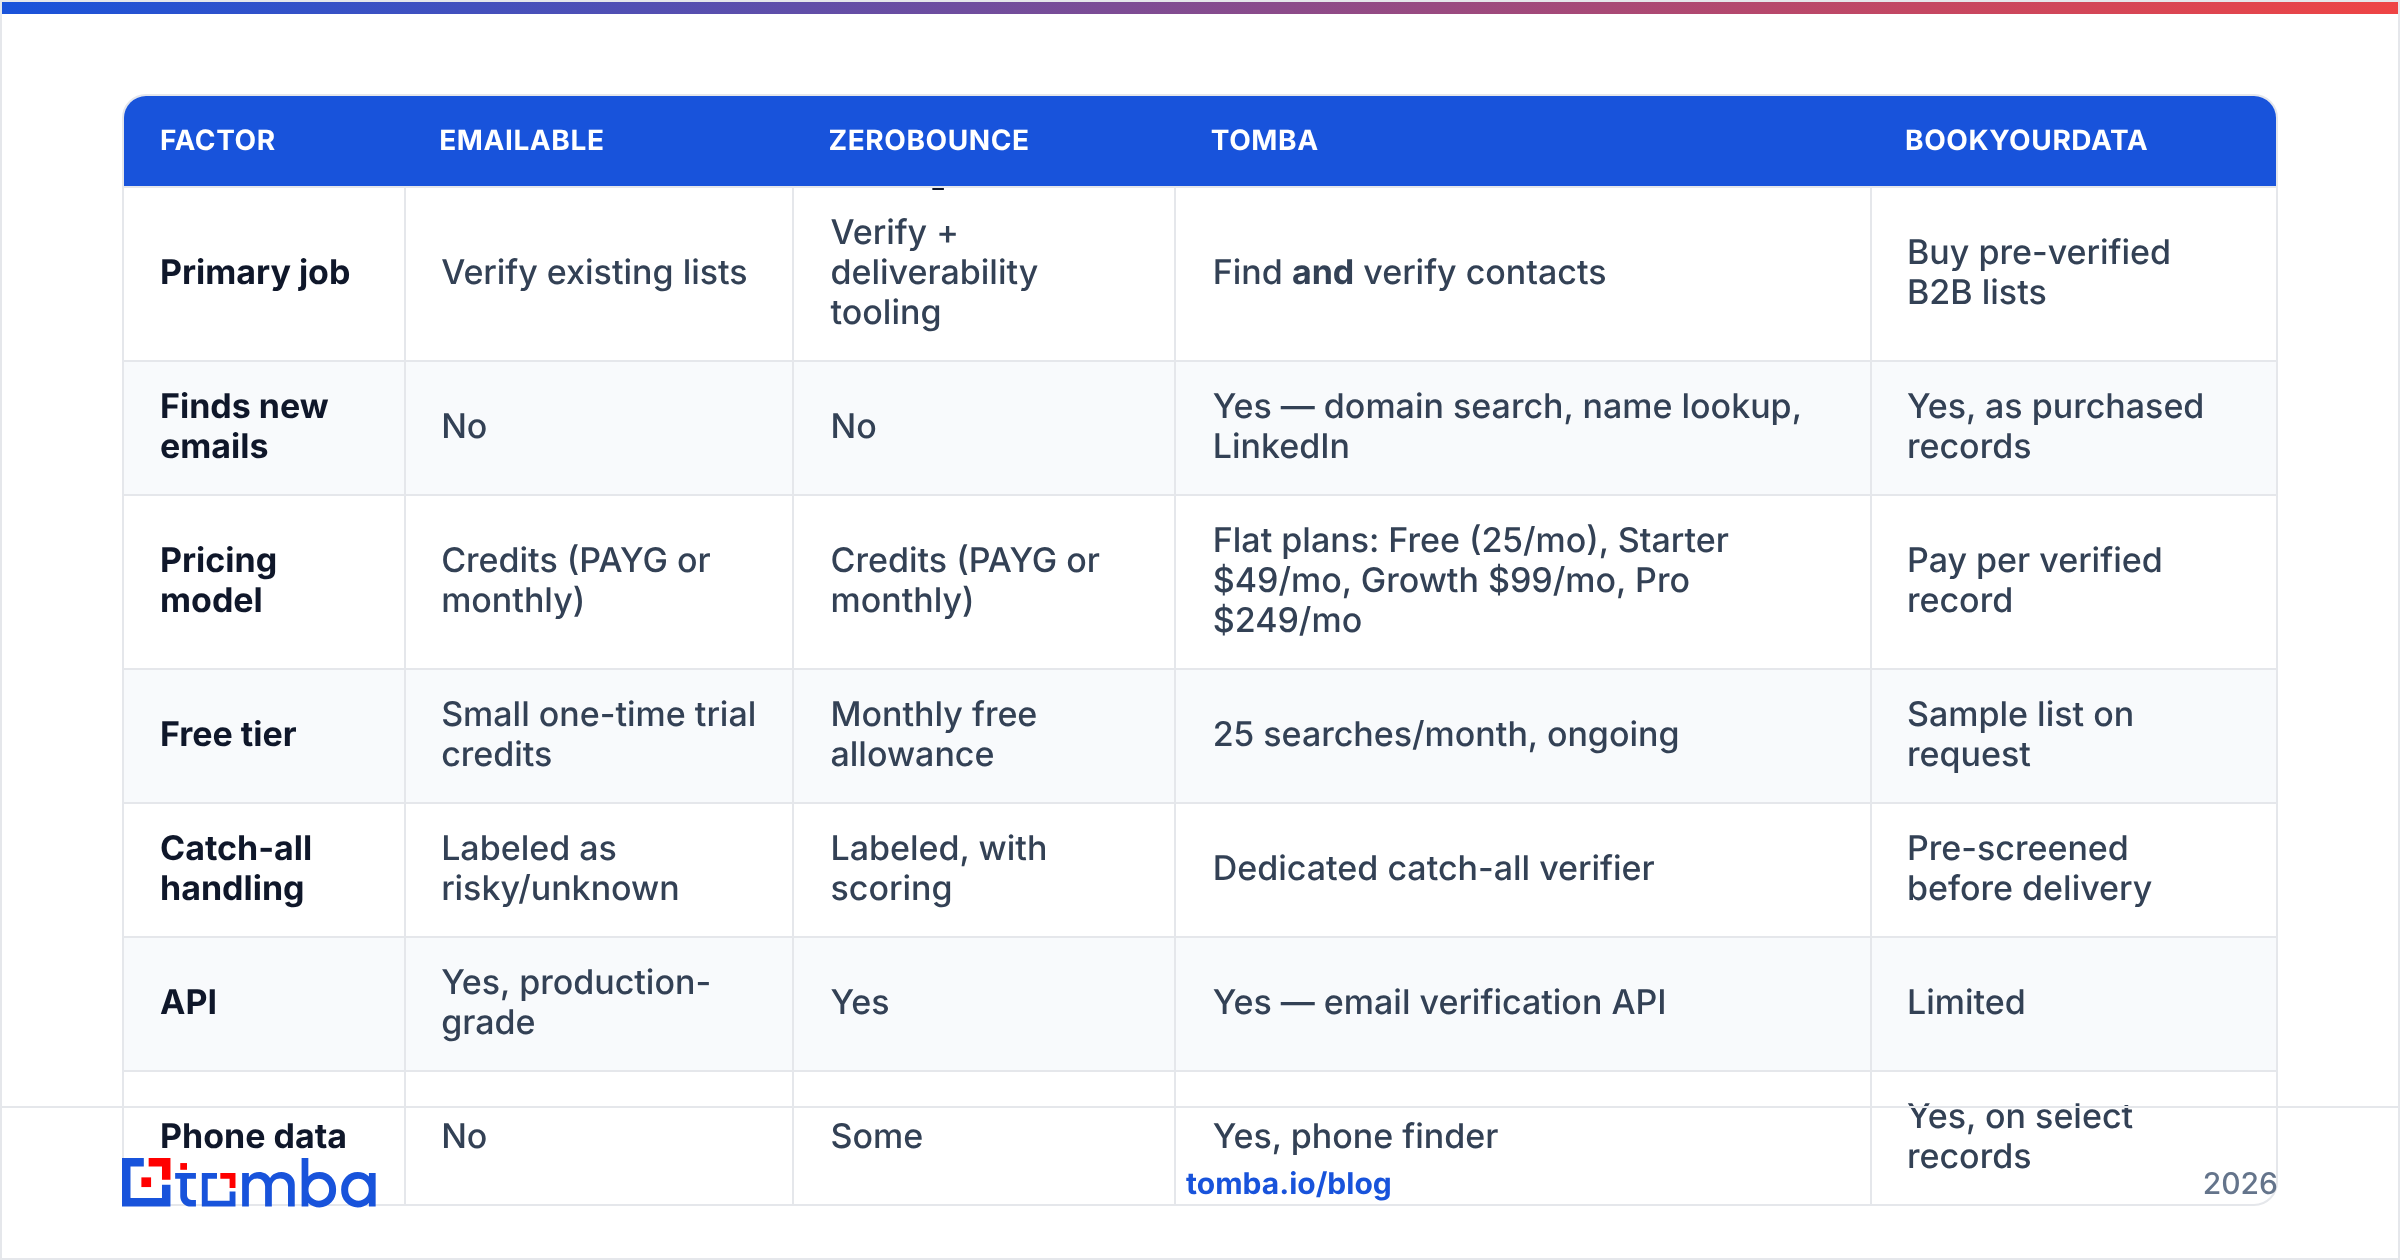
Task: Select the 'API' row label
Action: [189, 1002]
